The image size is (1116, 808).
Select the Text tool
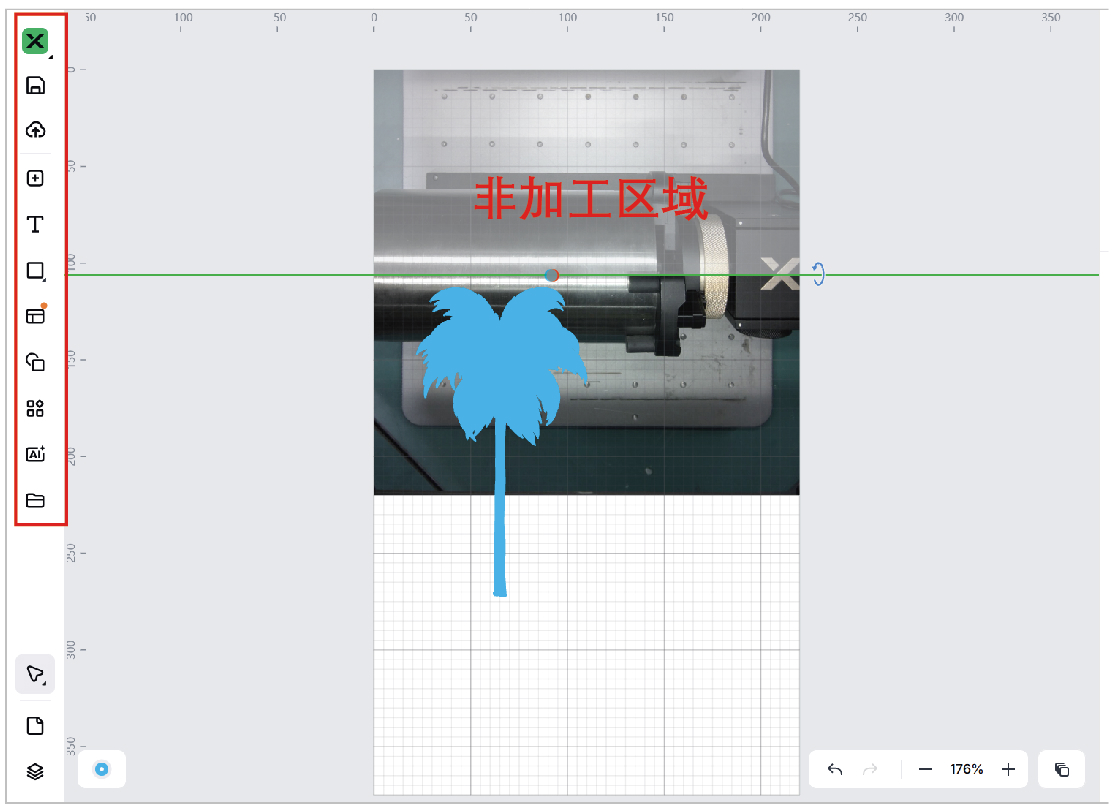pyautogui.click(x=35, y=224)
